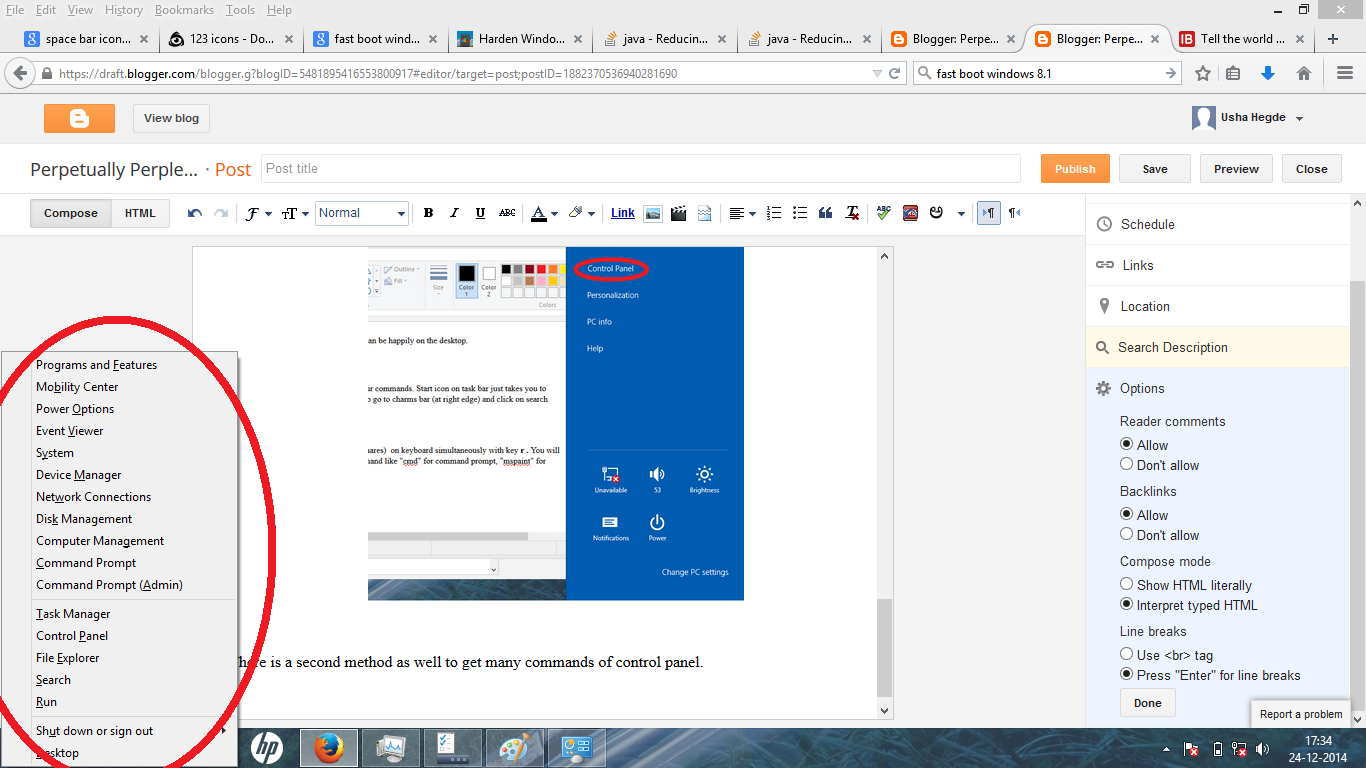Switch to the HTML editing tab
The width and height of the screenshot is (1366, 768).
tap(140, 213)
